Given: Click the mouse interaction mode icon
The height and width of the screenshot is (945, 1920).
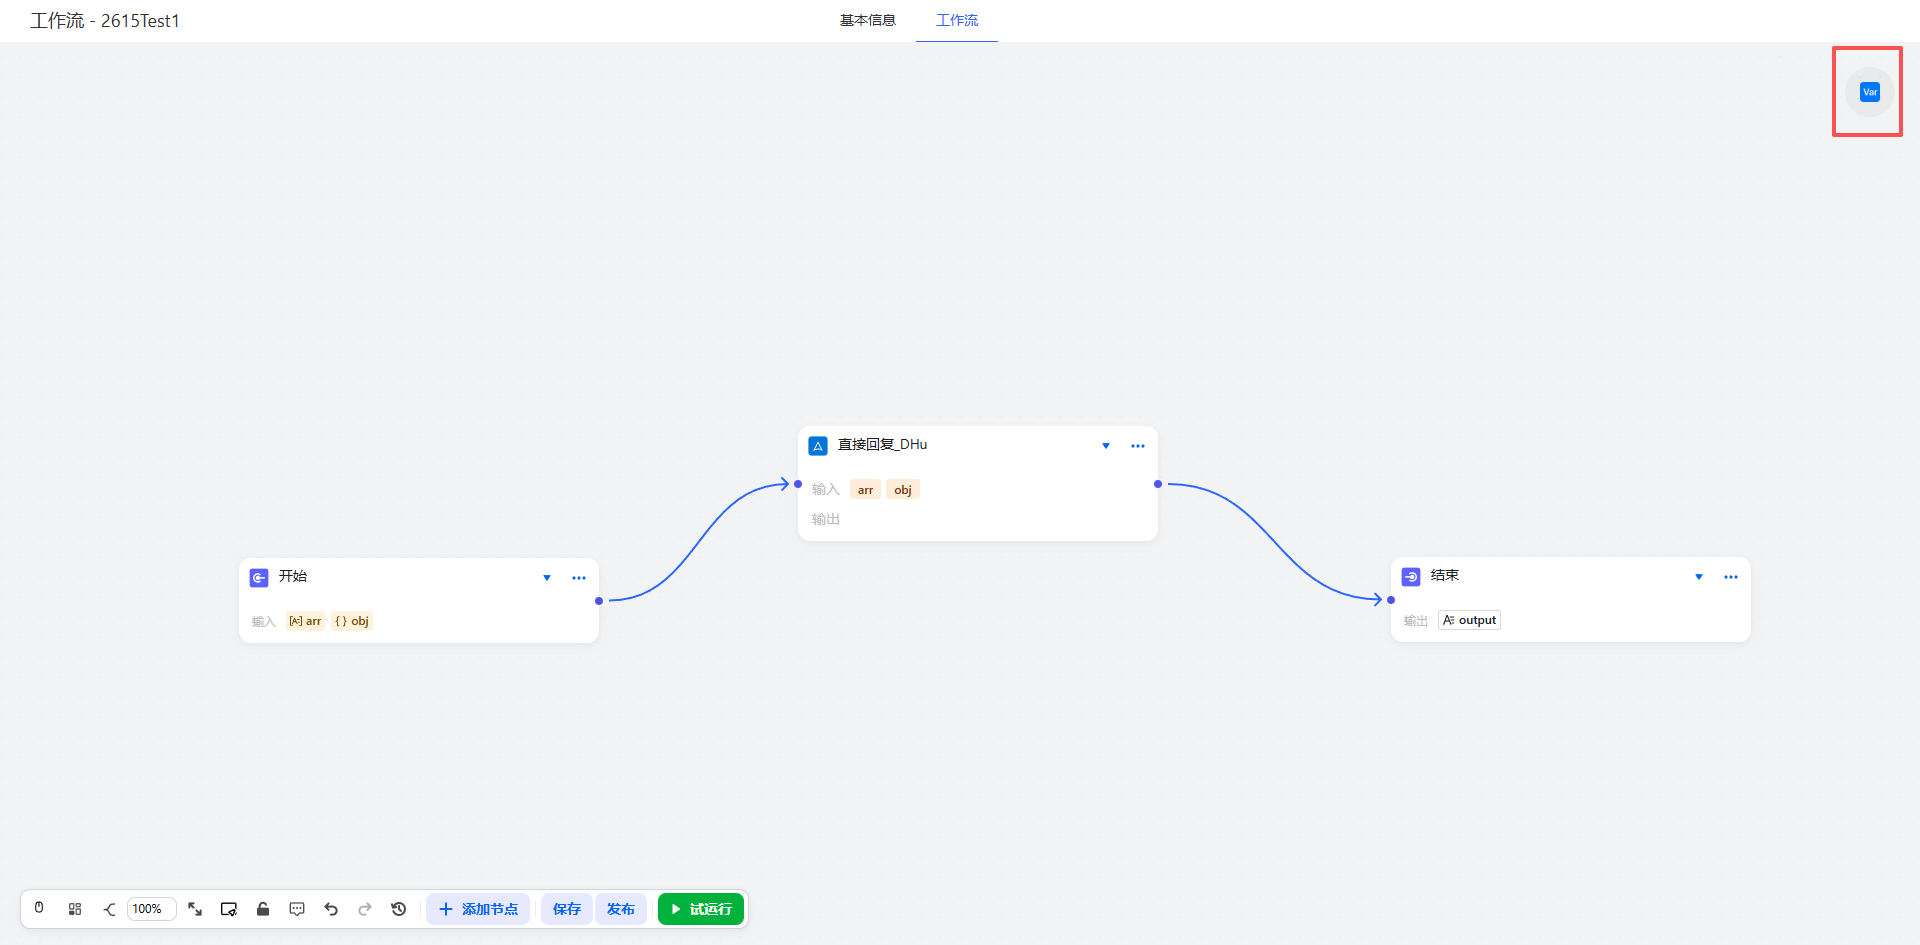Looking at the screenshot, I should pyautogui.click(x=39, y=908).
